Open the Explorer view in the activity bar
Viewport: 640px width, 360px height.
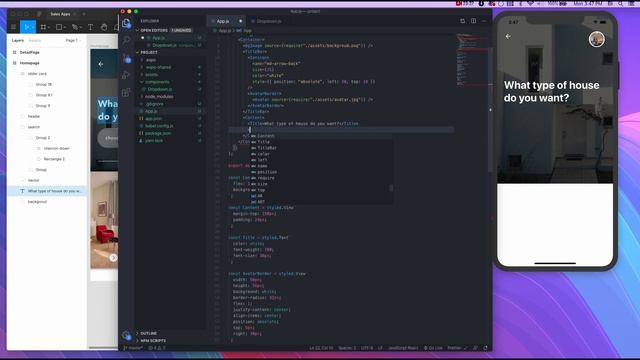point(126,23)
